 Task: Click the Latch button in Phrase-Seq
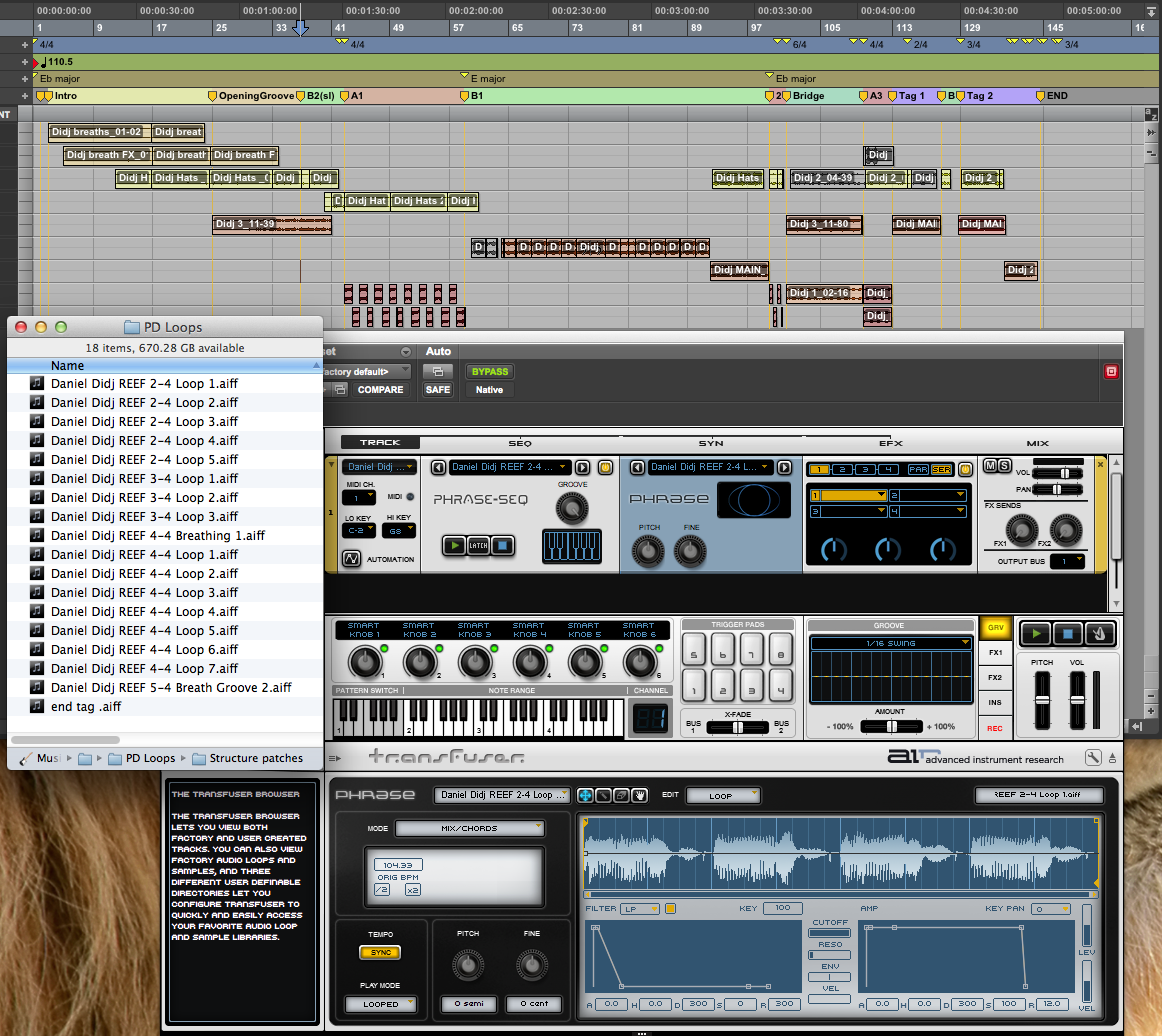click(479, 545)
